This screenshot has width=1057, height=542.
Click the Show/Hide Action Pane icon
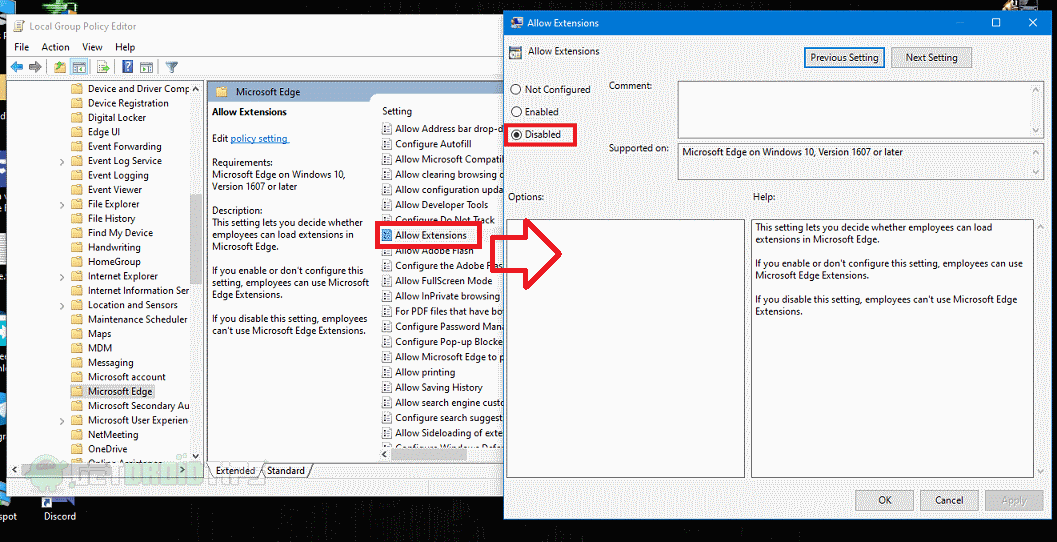[146, 67]
